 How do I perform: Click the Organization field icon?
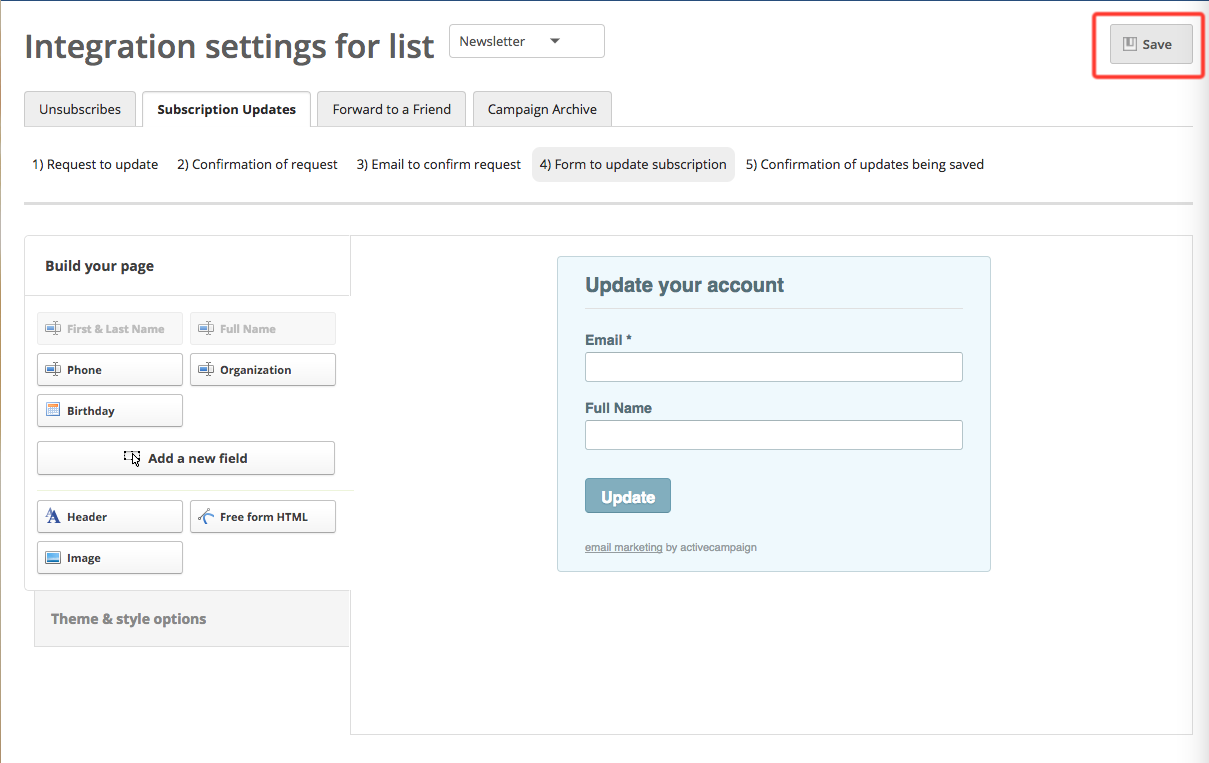[205, 369]
